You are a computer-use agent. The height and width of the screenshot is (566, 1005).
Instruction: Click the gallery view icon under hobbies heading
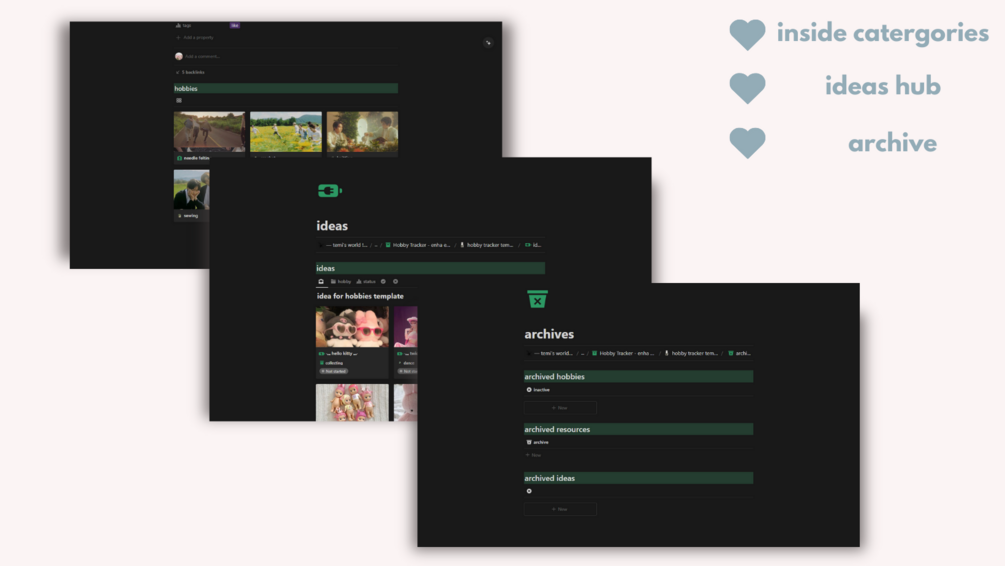(179, 101)
